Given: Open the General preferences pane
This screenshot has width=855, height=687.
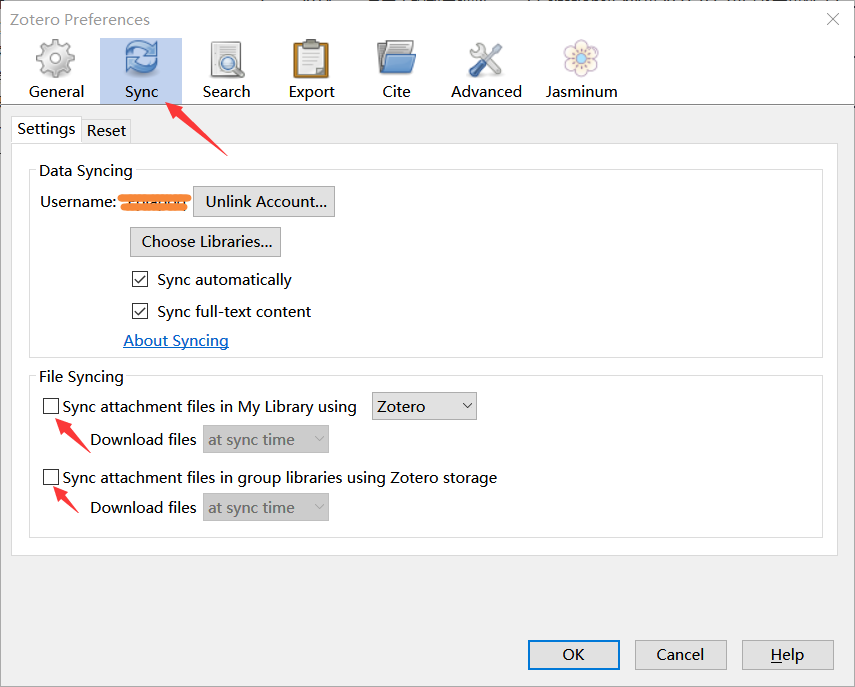Looking at the screenshot, I should 56,70.
